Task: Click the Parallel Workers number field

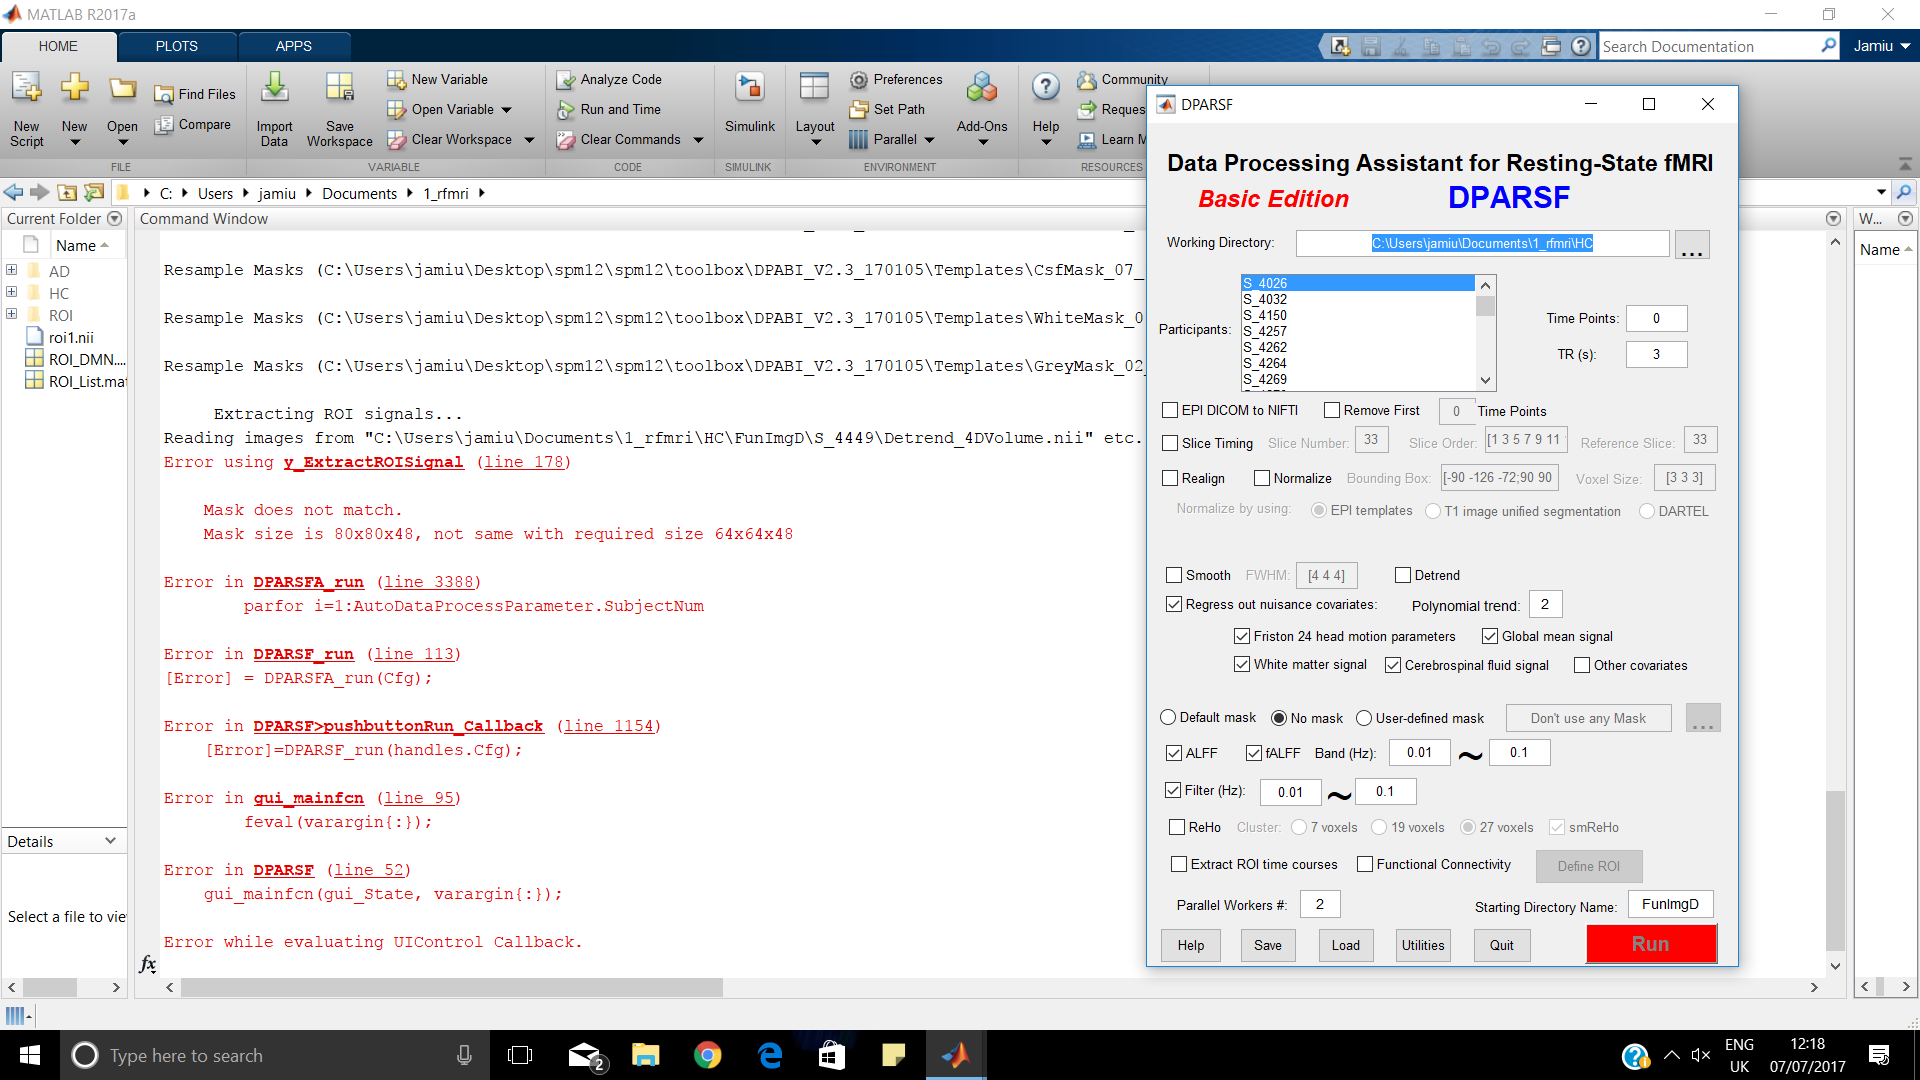Action: 1319,904
